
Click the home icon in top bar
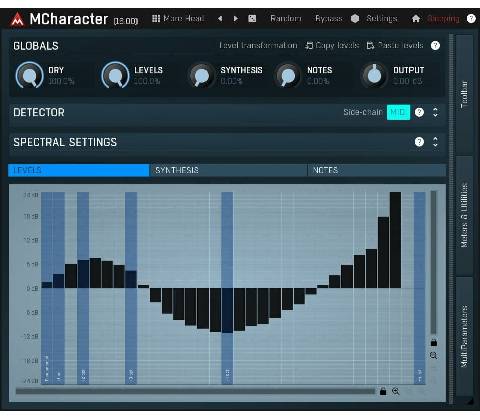pyautogui.click(x=416, y=18)
